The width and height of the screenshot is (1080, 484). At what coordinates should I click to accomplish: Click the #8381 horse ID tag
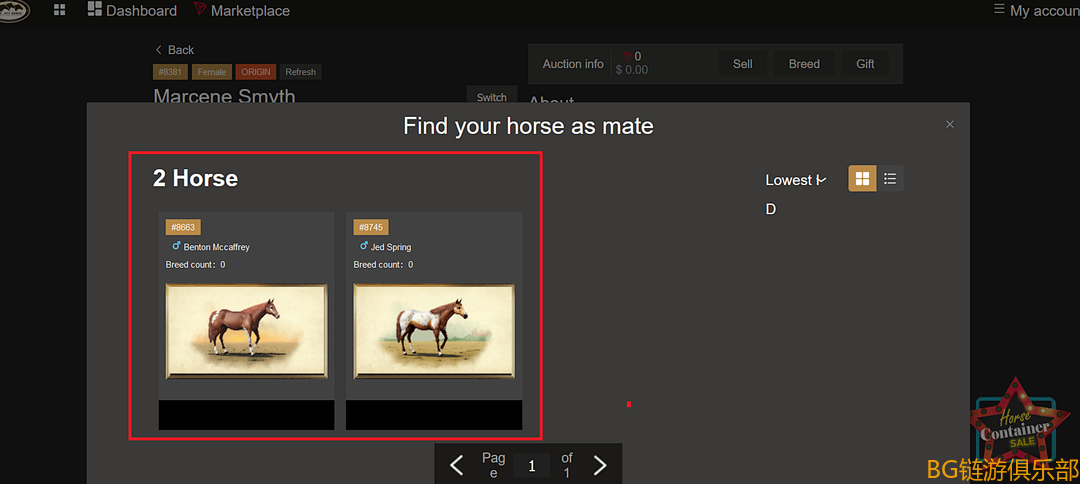coord(170,72)
